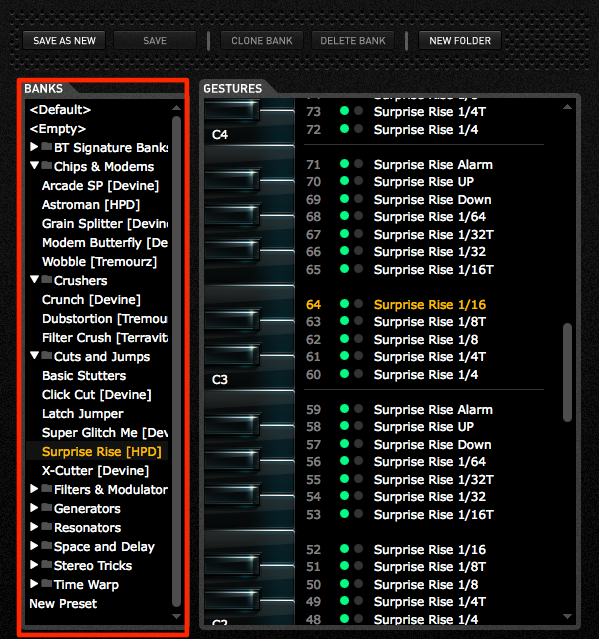Click the SAVE button
599x639 pixels.
click(x=155, y=41)
